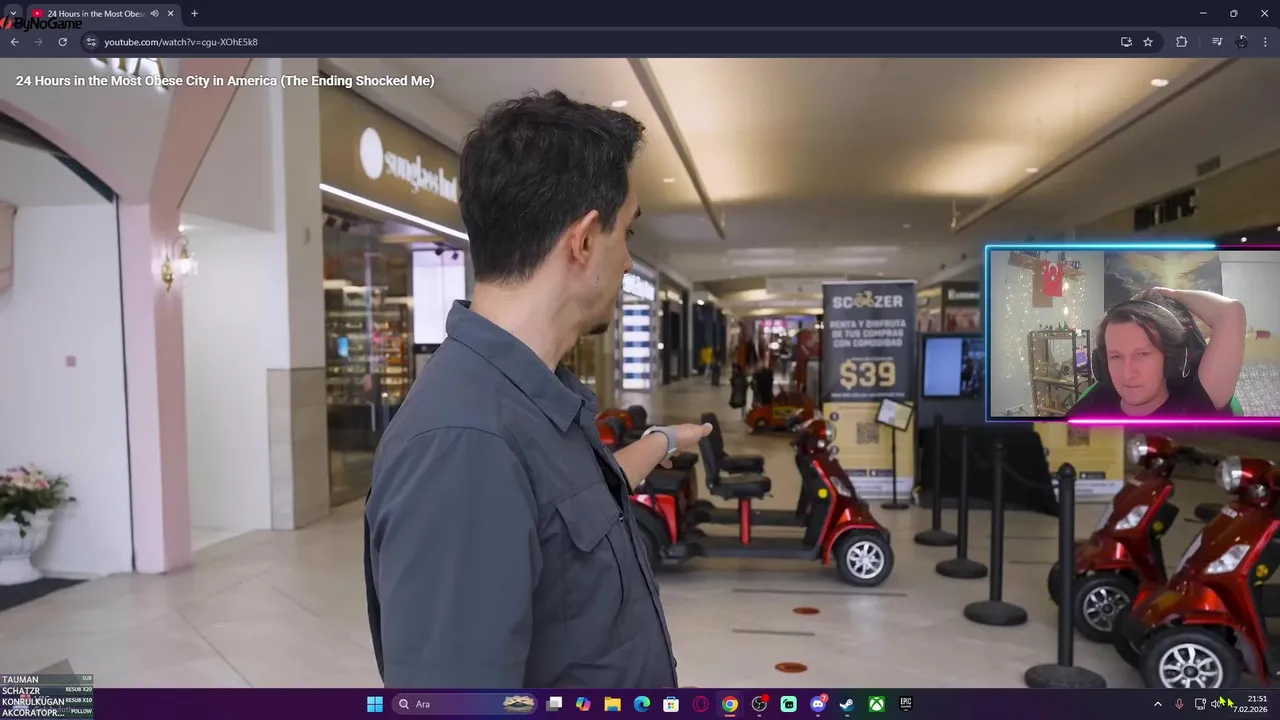Launch Steam from the taskbar

847,704
